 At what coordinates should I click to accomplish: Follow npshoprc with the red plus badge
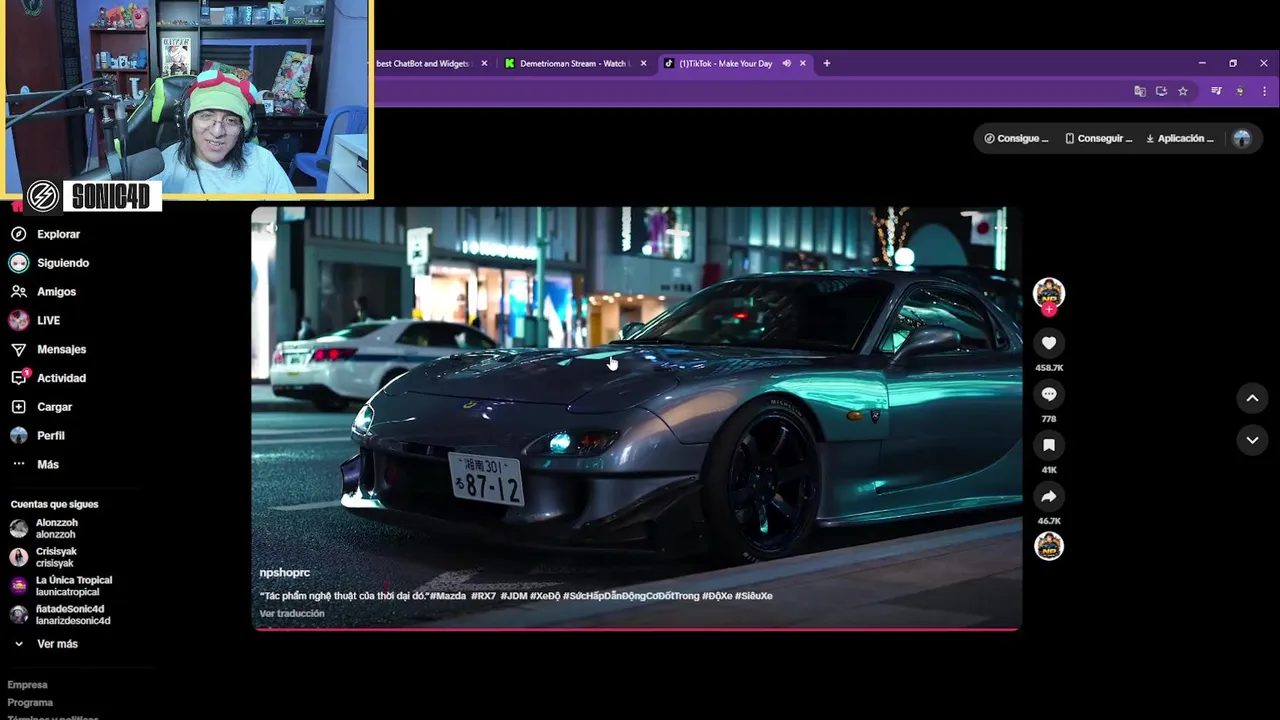click(1049, 310)
